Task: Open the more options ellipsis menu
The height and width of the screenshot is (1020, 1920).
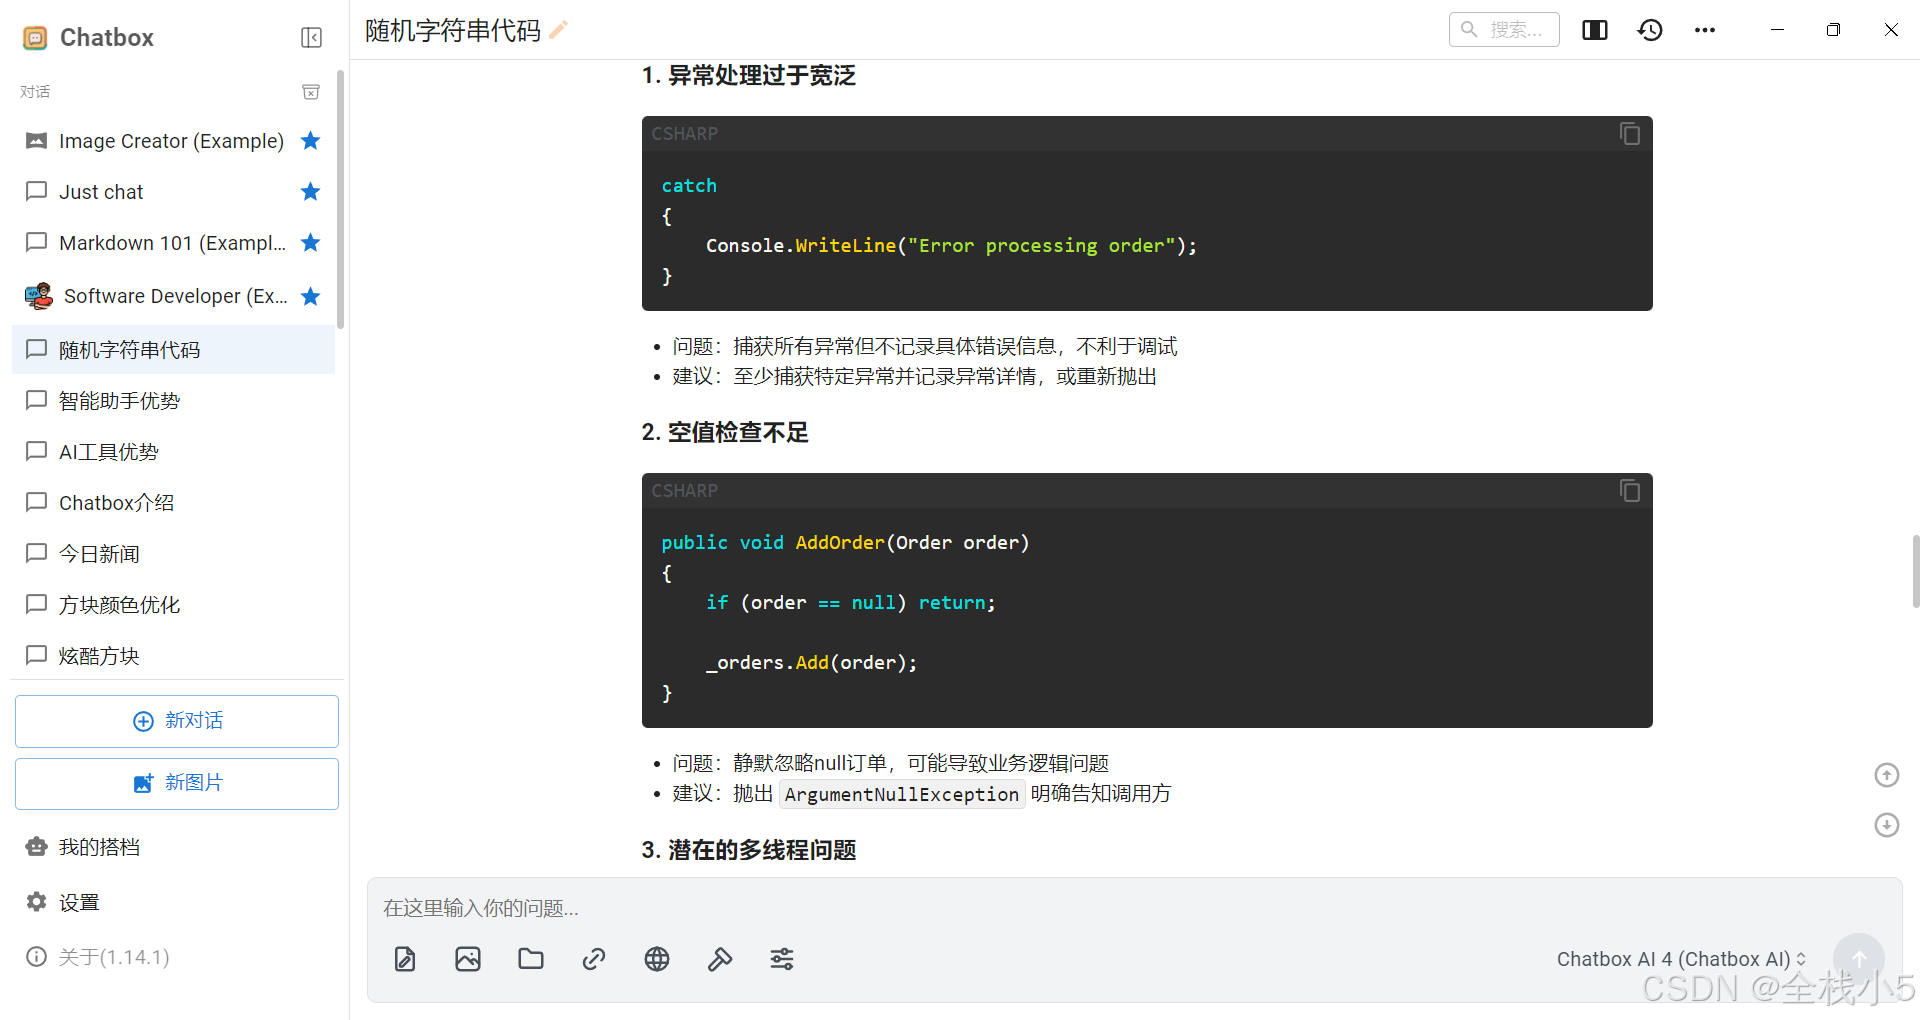Action: [x=1705, y=30]
